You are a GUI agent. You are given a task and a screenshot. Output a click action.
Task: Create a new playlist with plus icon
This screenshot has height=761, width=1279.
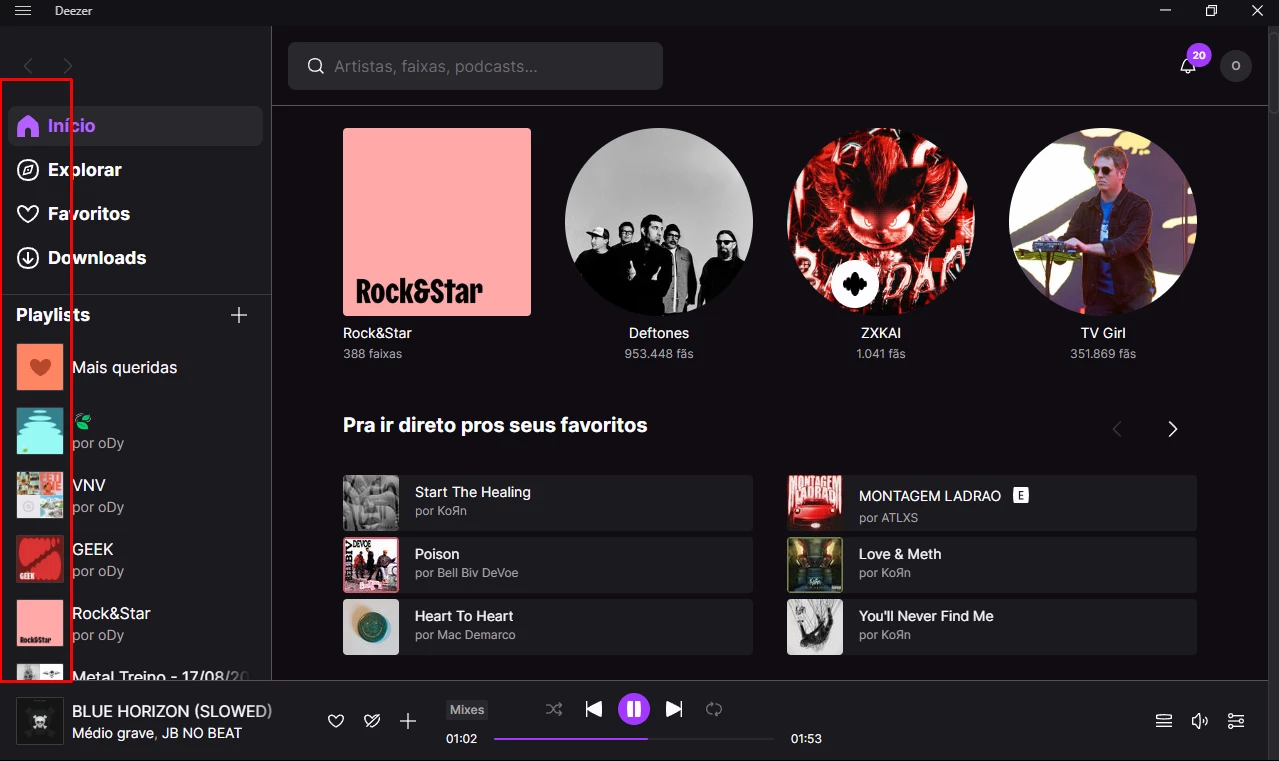(x=239, y=315)
